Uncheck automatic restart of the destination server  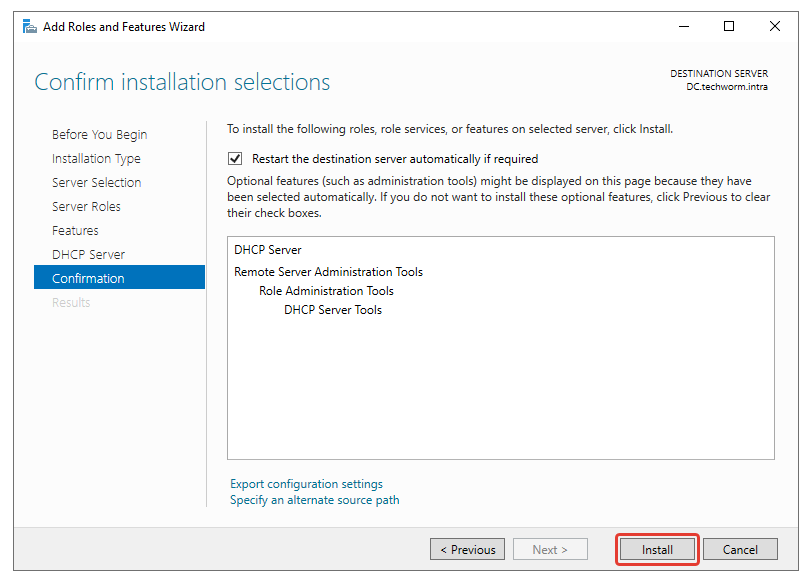[x=235, y=159]
